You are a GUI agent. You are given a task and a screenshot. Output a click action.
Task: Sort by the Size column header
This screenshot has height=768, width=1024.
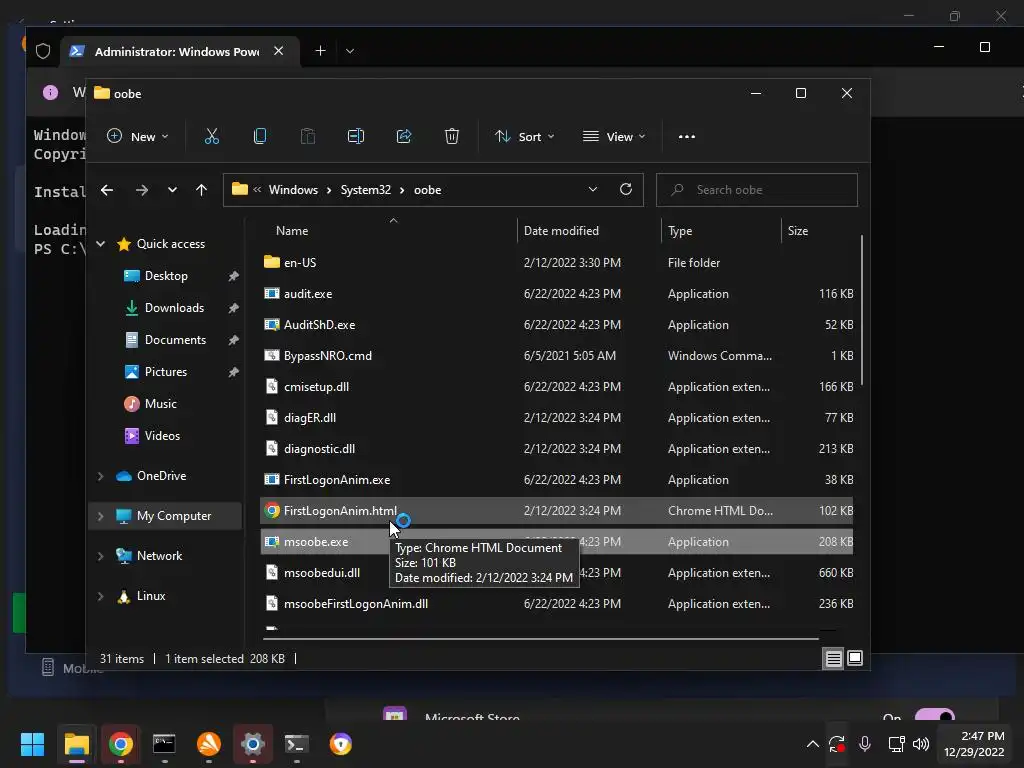coord(797,231)
